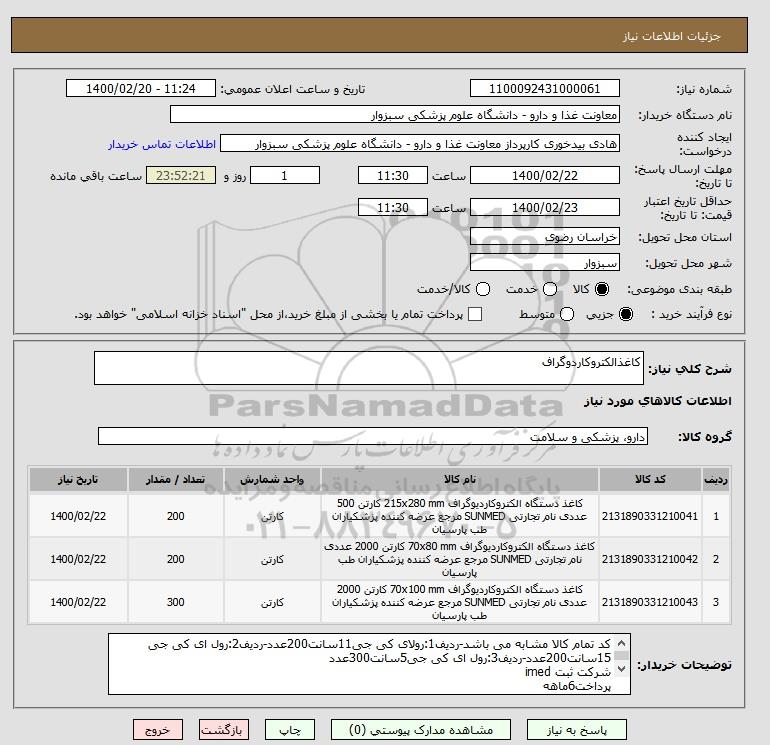Click the چاپ print button
This screenshot has width=770, height=745.
pyautogui.click(x=290, y=730)
